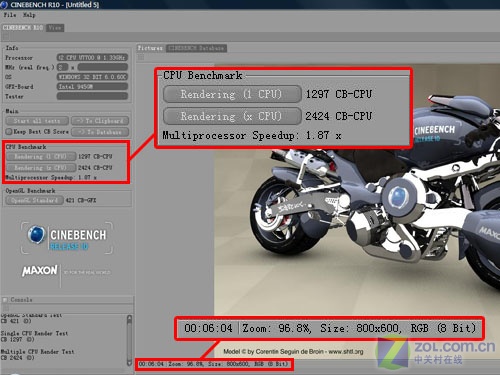Image resolution: width=500 pixels, height=375 pixels.
Task: Click the empty Tester name field
Action: point(92,96)
